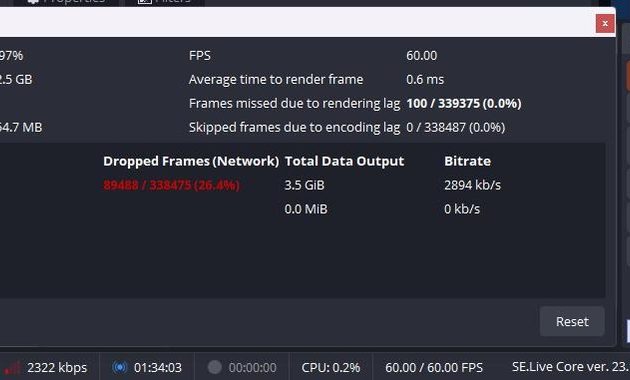Click the frames missed due to rendering lag value
Image resolution: width=630 pixels, height=380 pixels.
464,104
